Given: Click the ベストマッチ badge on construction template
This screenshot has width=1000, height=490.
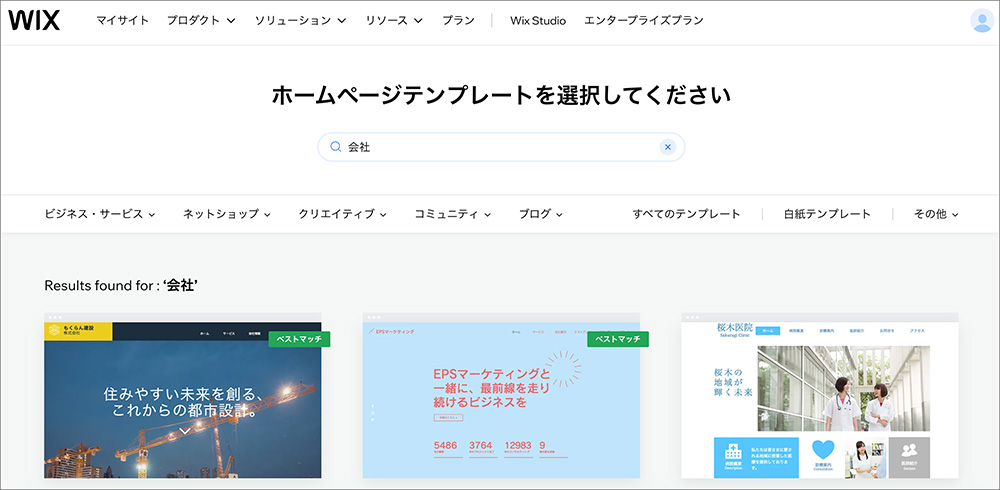Looking at the screenshot, I should tap(299, 339).
